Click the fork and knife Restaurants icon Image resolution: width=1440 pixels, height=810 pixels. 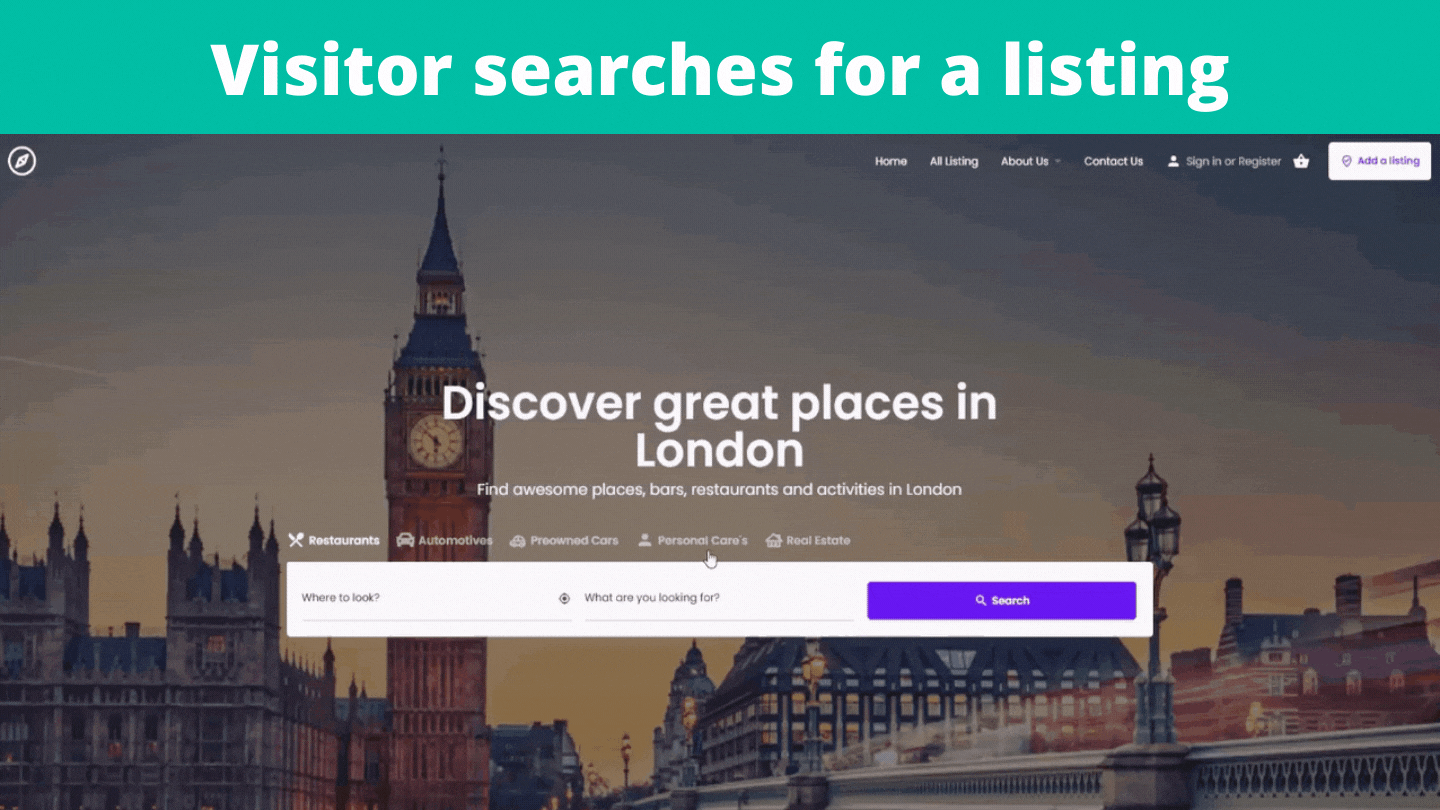click(x=295, y=540)
